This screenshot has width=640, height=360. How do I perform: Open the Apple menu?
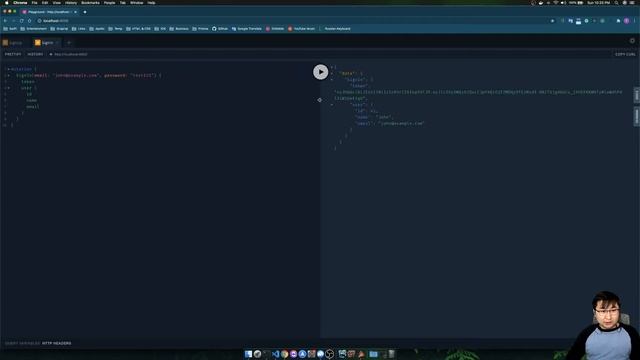click(7, 3)
